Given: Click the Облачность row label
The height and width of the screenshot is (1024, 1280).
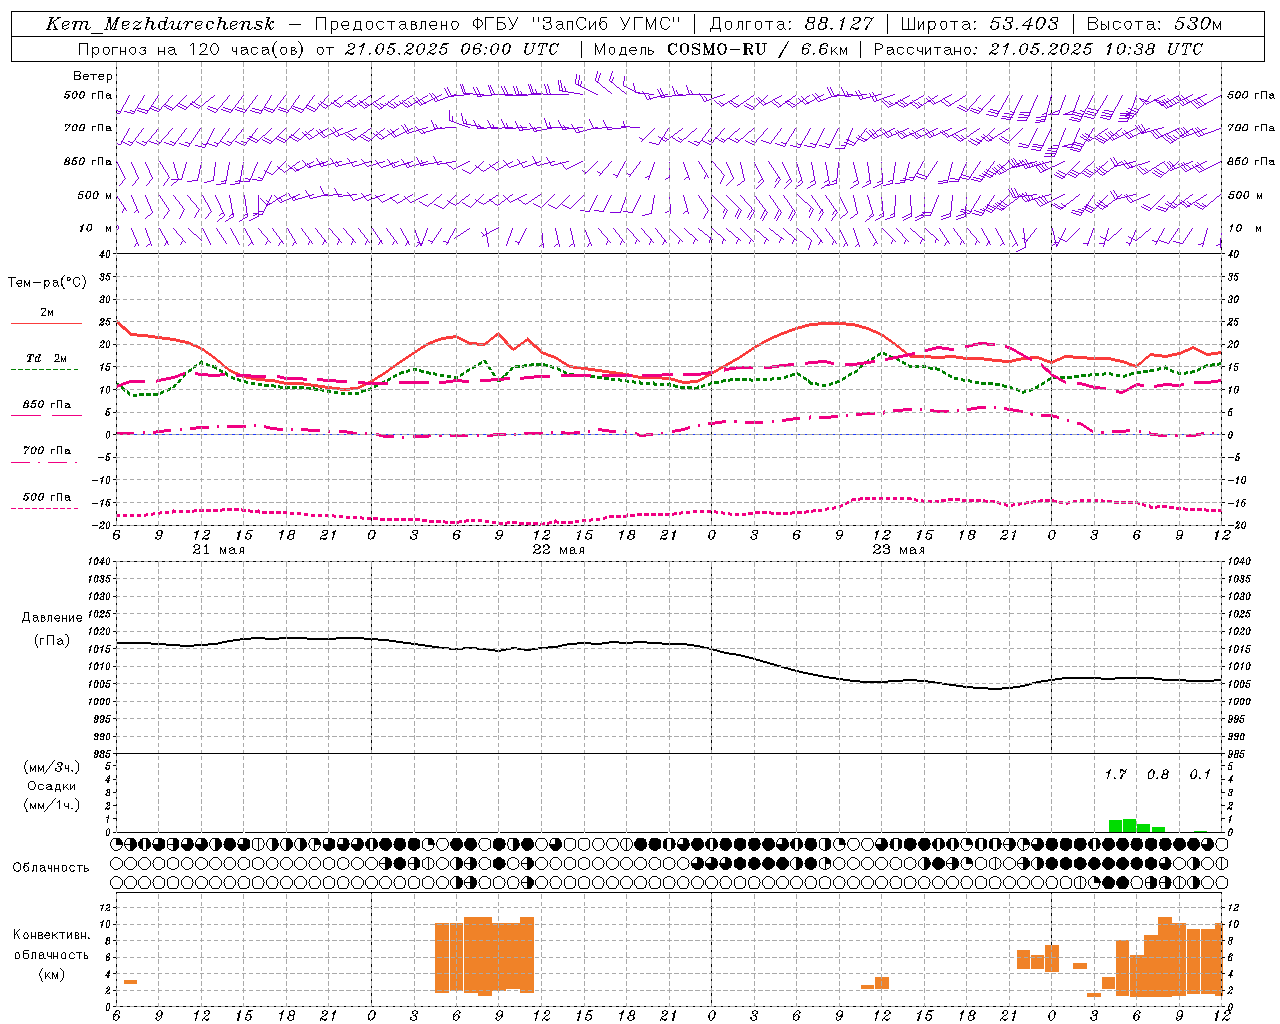Looking at the screenshot, I should click(x=51, y=867).
